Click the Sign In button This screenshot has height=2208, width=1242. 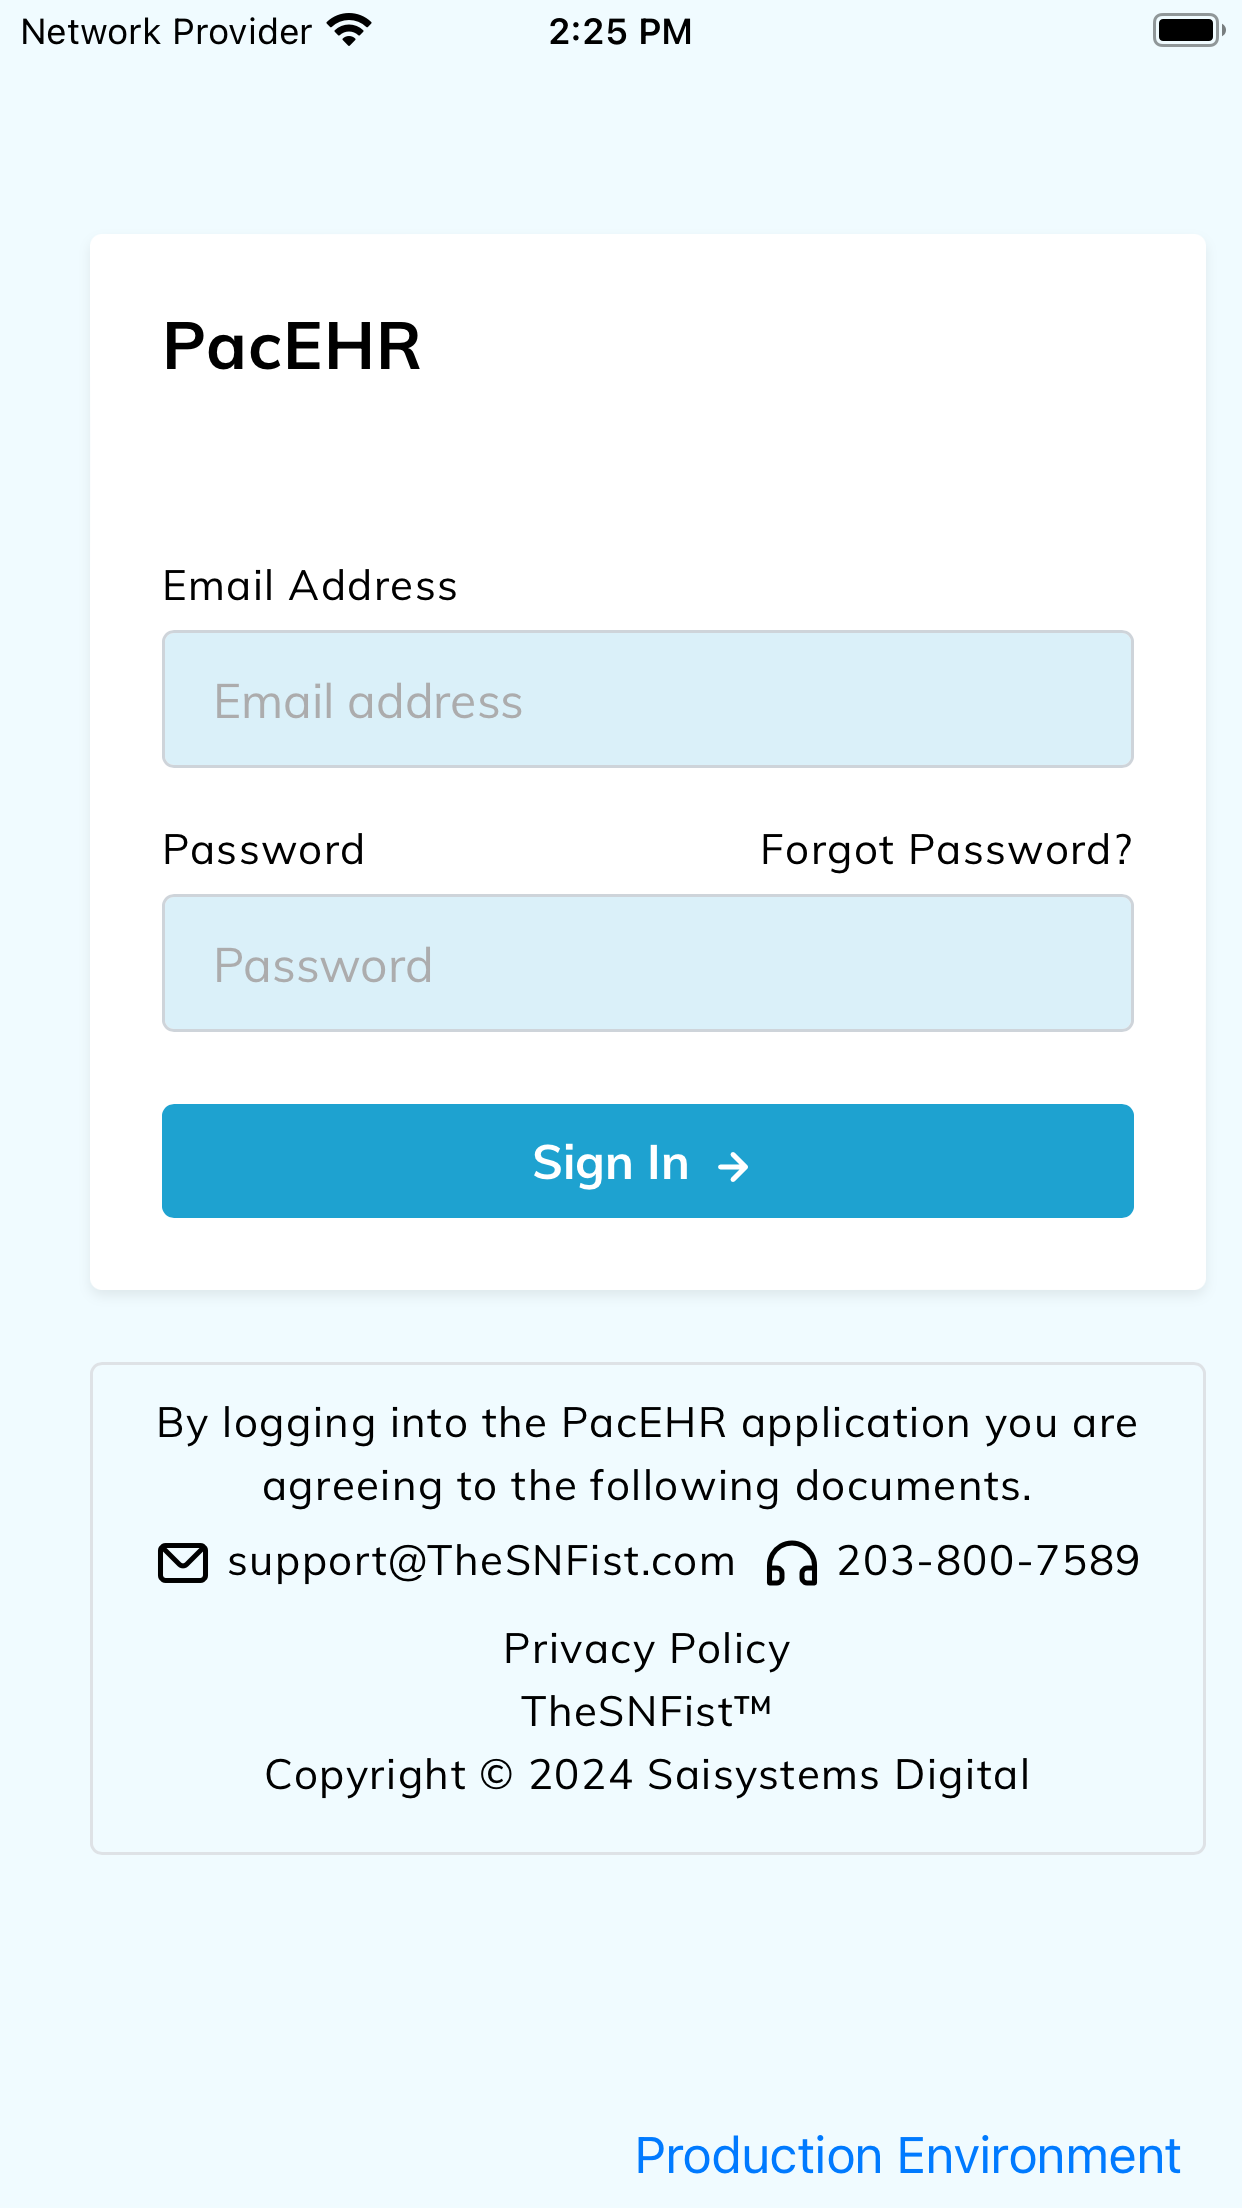pos(648,1161)
